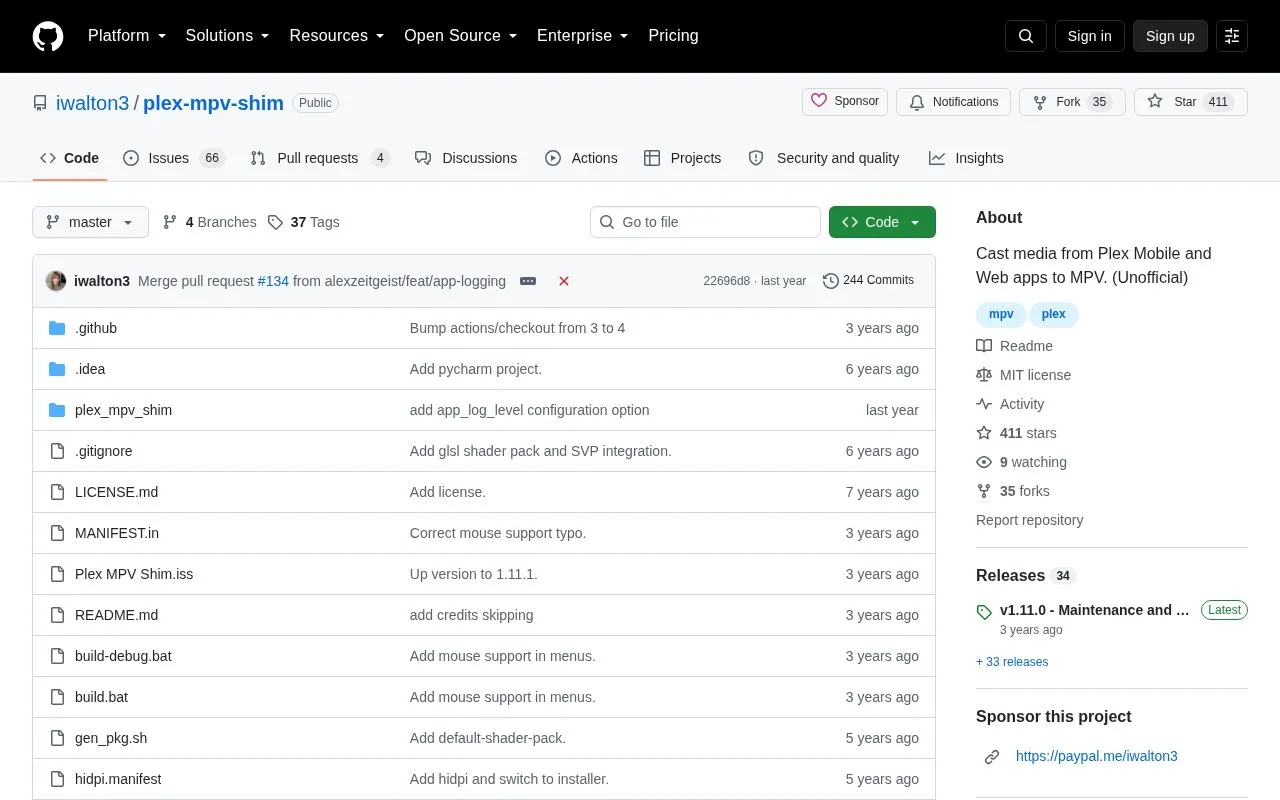Go to the GitHub homepage logo
The width and height of the screenshot is (1280, 800).
pos(48,36)
